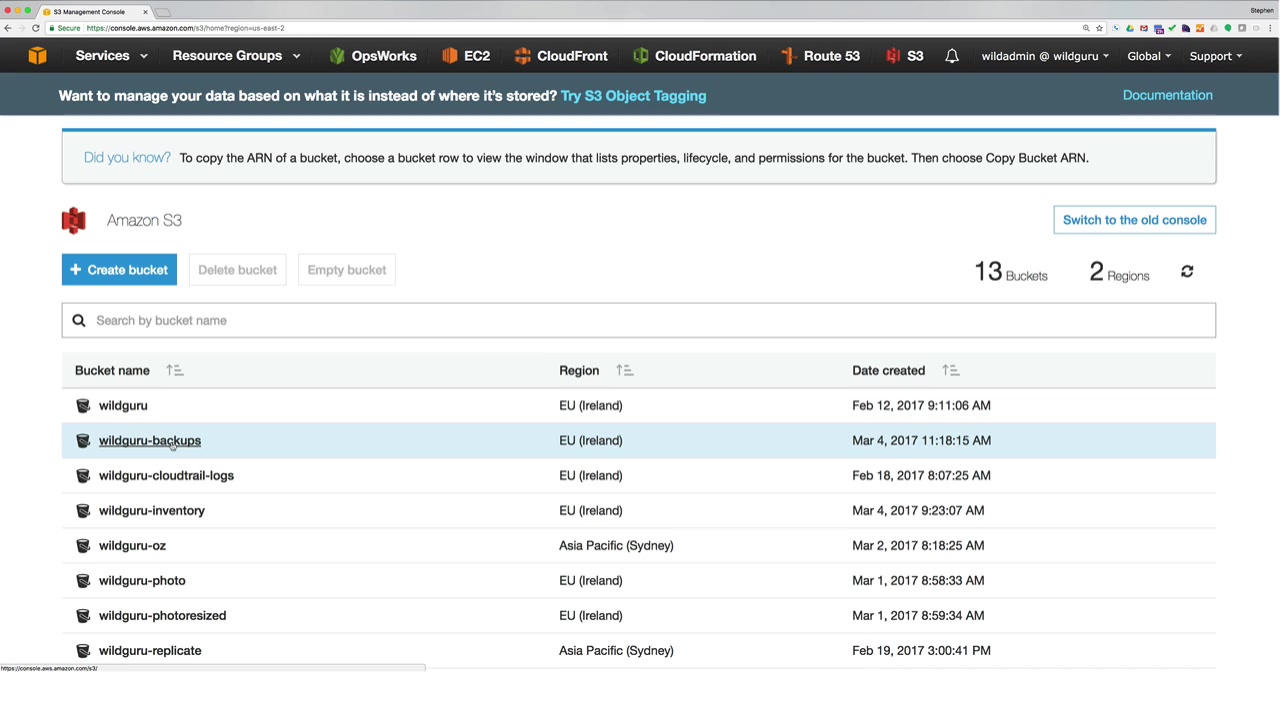This screenshot has height=720, width=1280.
Task: Focus the Search by bucket name field
Action: pos(639,321)
